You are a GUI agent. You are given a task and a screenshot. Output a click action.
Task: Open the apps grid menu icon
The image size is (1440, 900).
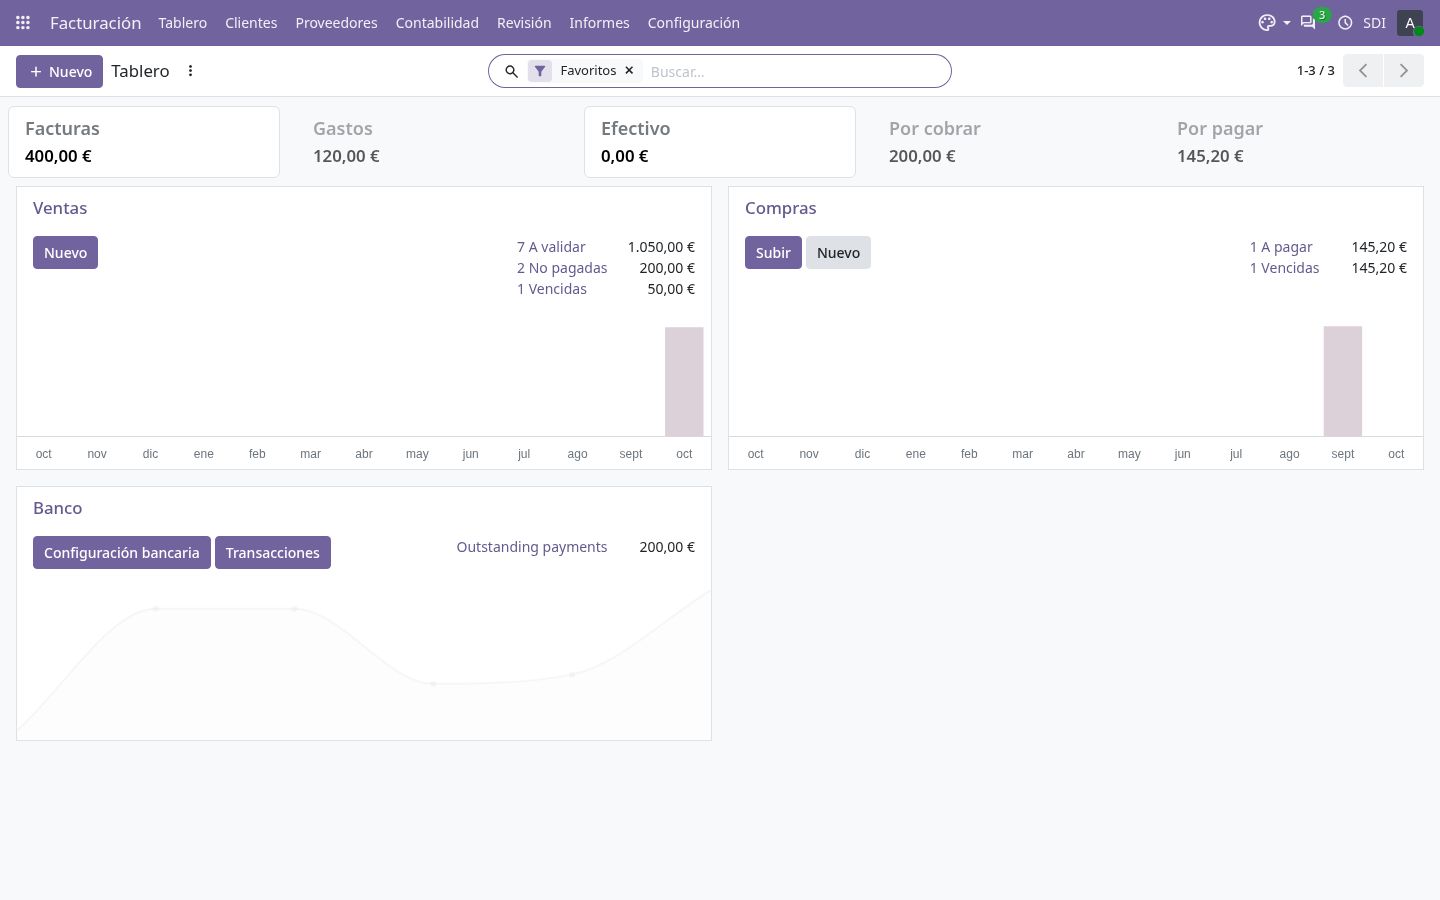click(23, 22)
